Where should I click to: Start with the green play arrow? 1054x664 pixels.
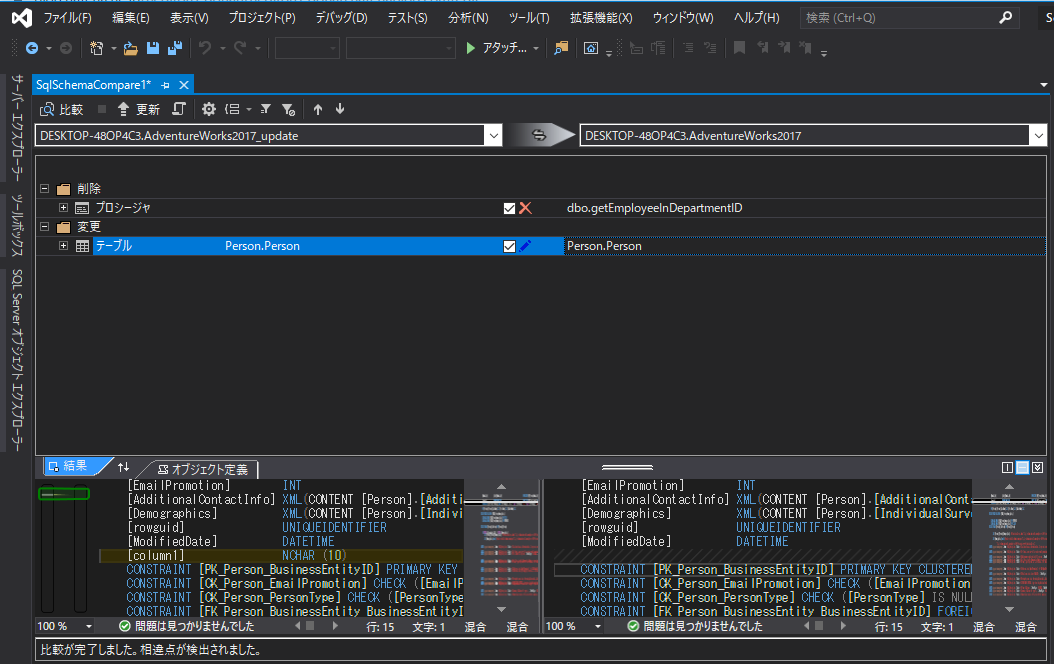(471, 48)
